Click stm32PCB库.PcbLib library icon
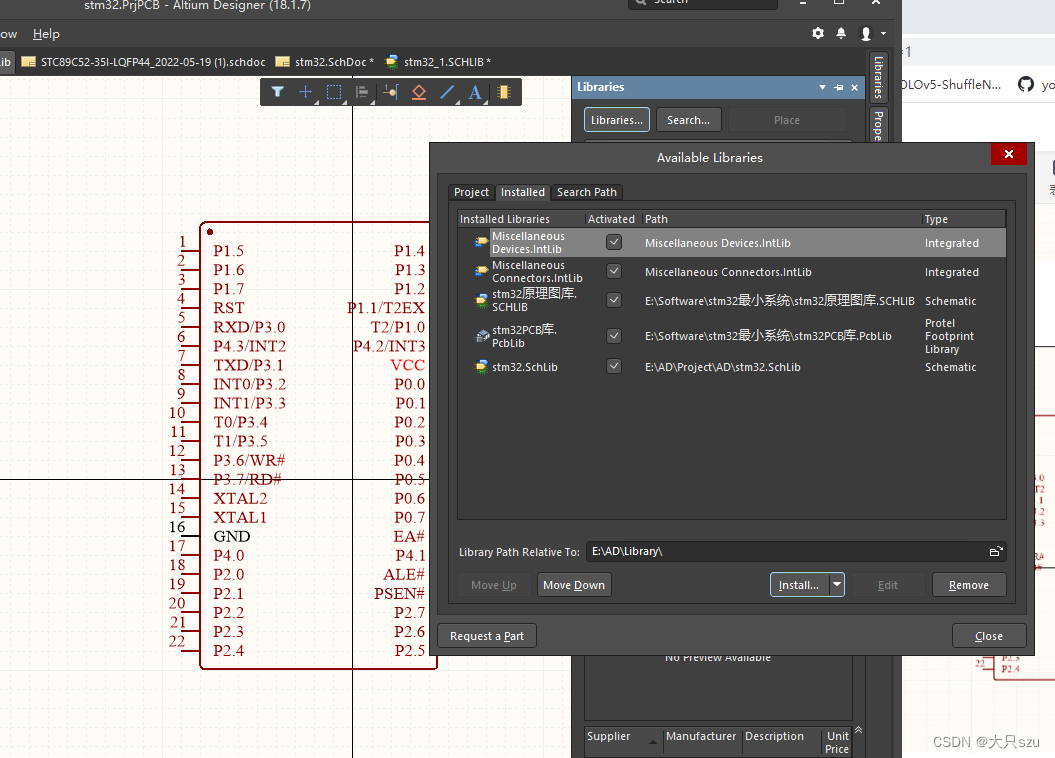The image size is (1055, 758). click(x=482, y=336)
